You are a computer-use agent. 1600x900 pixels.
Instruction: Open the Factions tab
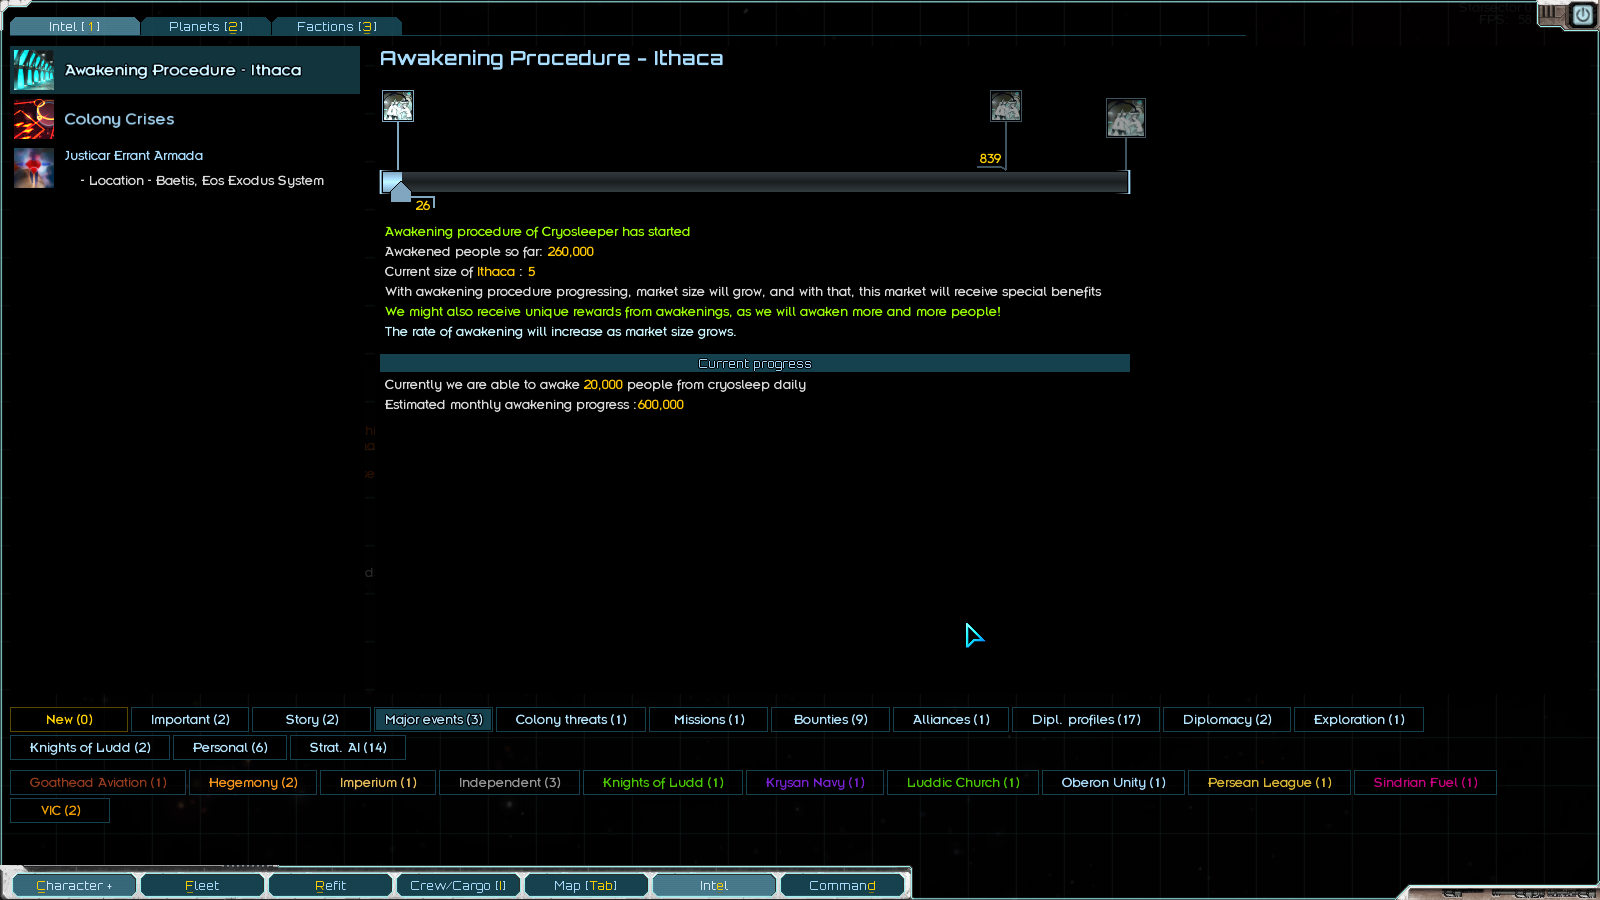coord(336,26)
